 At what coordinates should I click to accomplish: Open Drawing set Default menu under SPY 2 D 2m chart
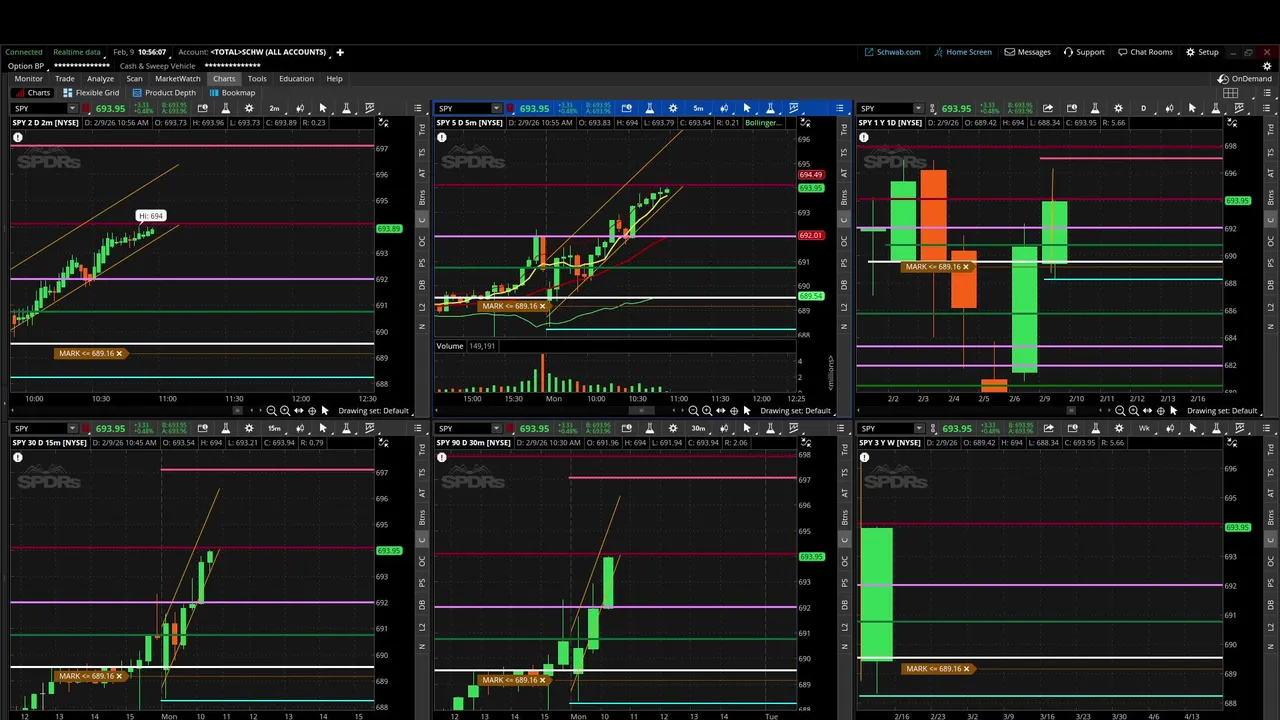coord(373,411)
